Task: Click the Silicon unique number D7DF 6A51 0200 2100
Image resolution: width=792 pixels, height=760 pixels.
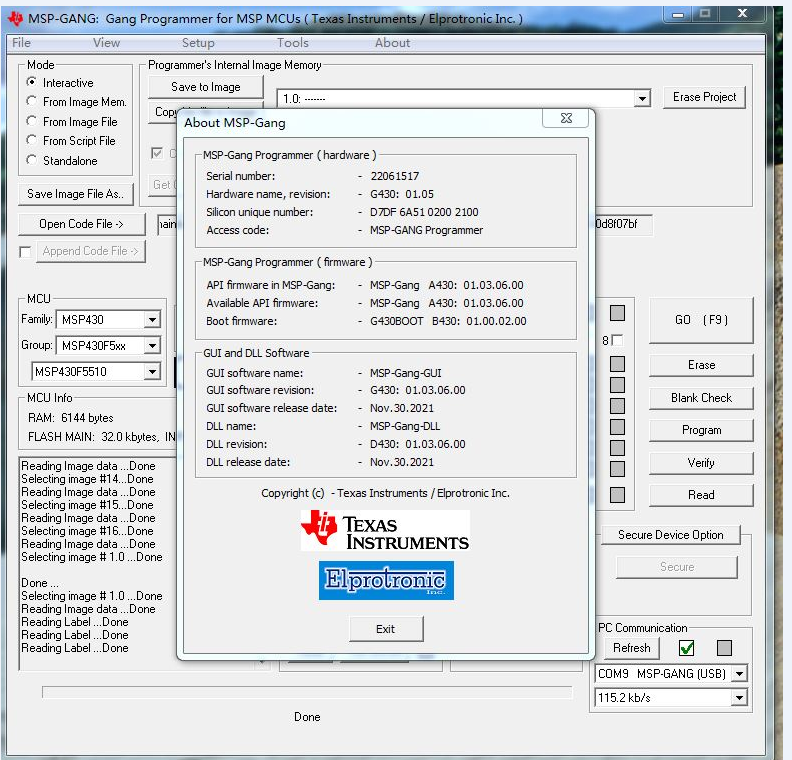Action: 424,212
